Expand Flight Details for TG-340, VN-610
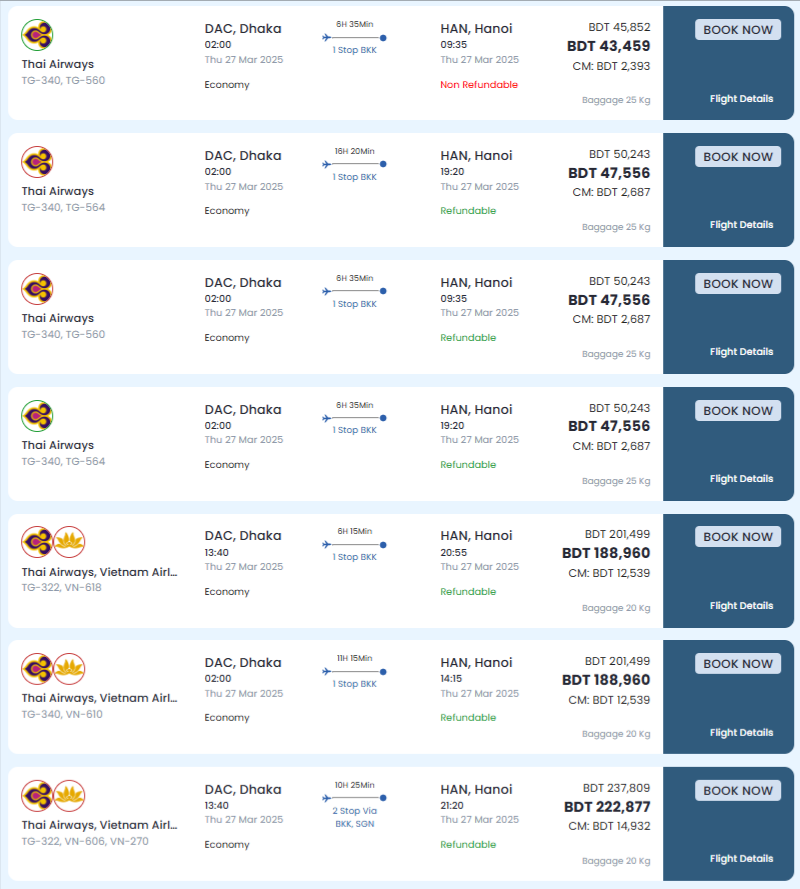Screen dimensions: 800x889 tap(741, 733)
